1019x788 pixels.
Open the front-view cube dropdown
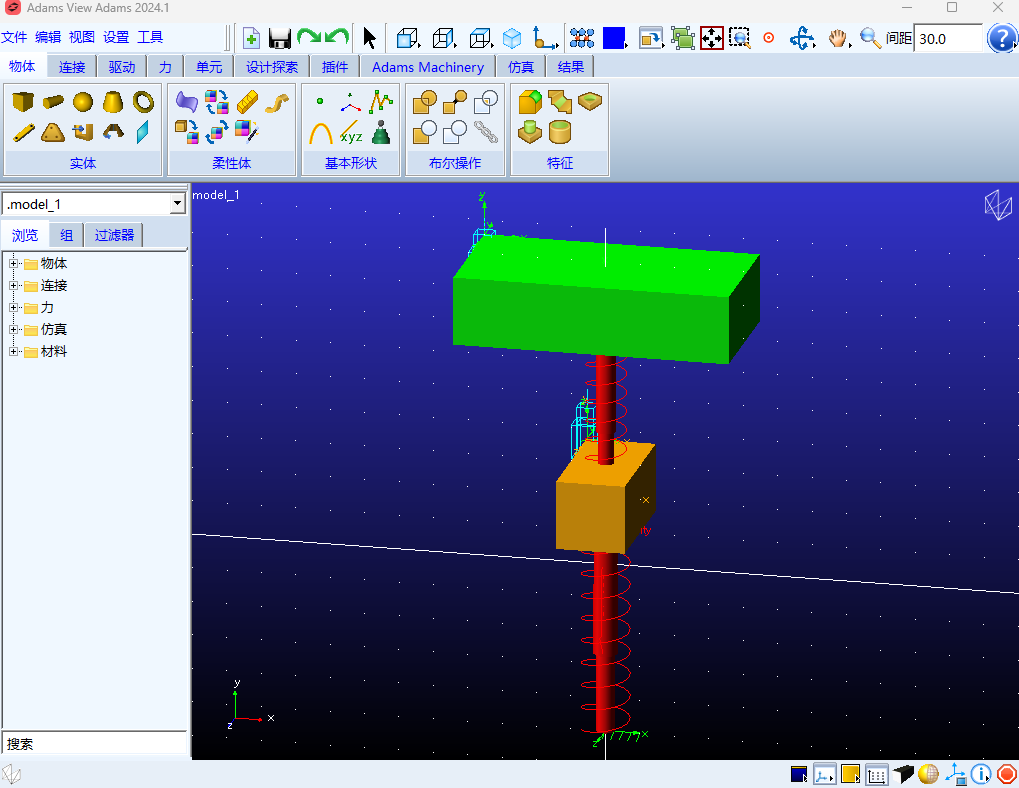(x=408, y=38)
